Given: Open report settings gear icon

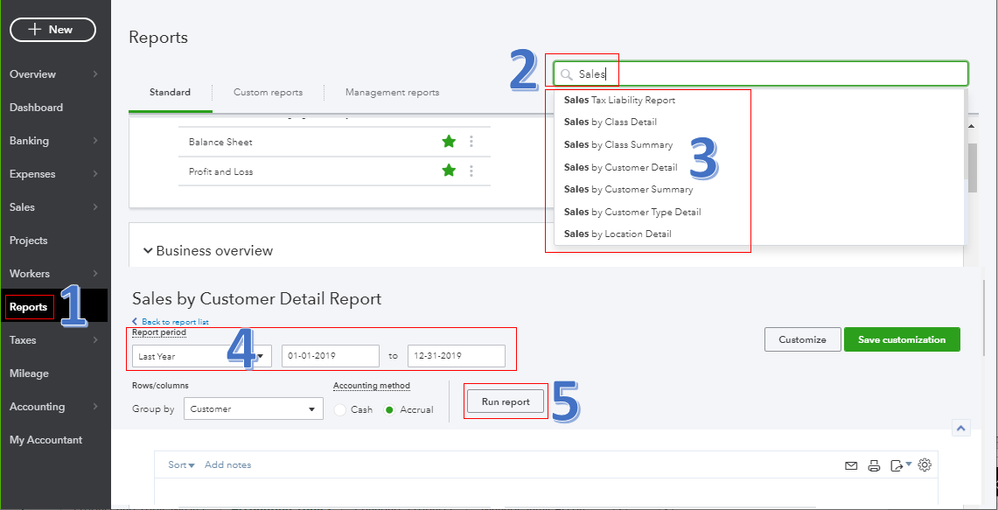Looking at the screenshot, I should pyautogui.click(x=925, y=465).
